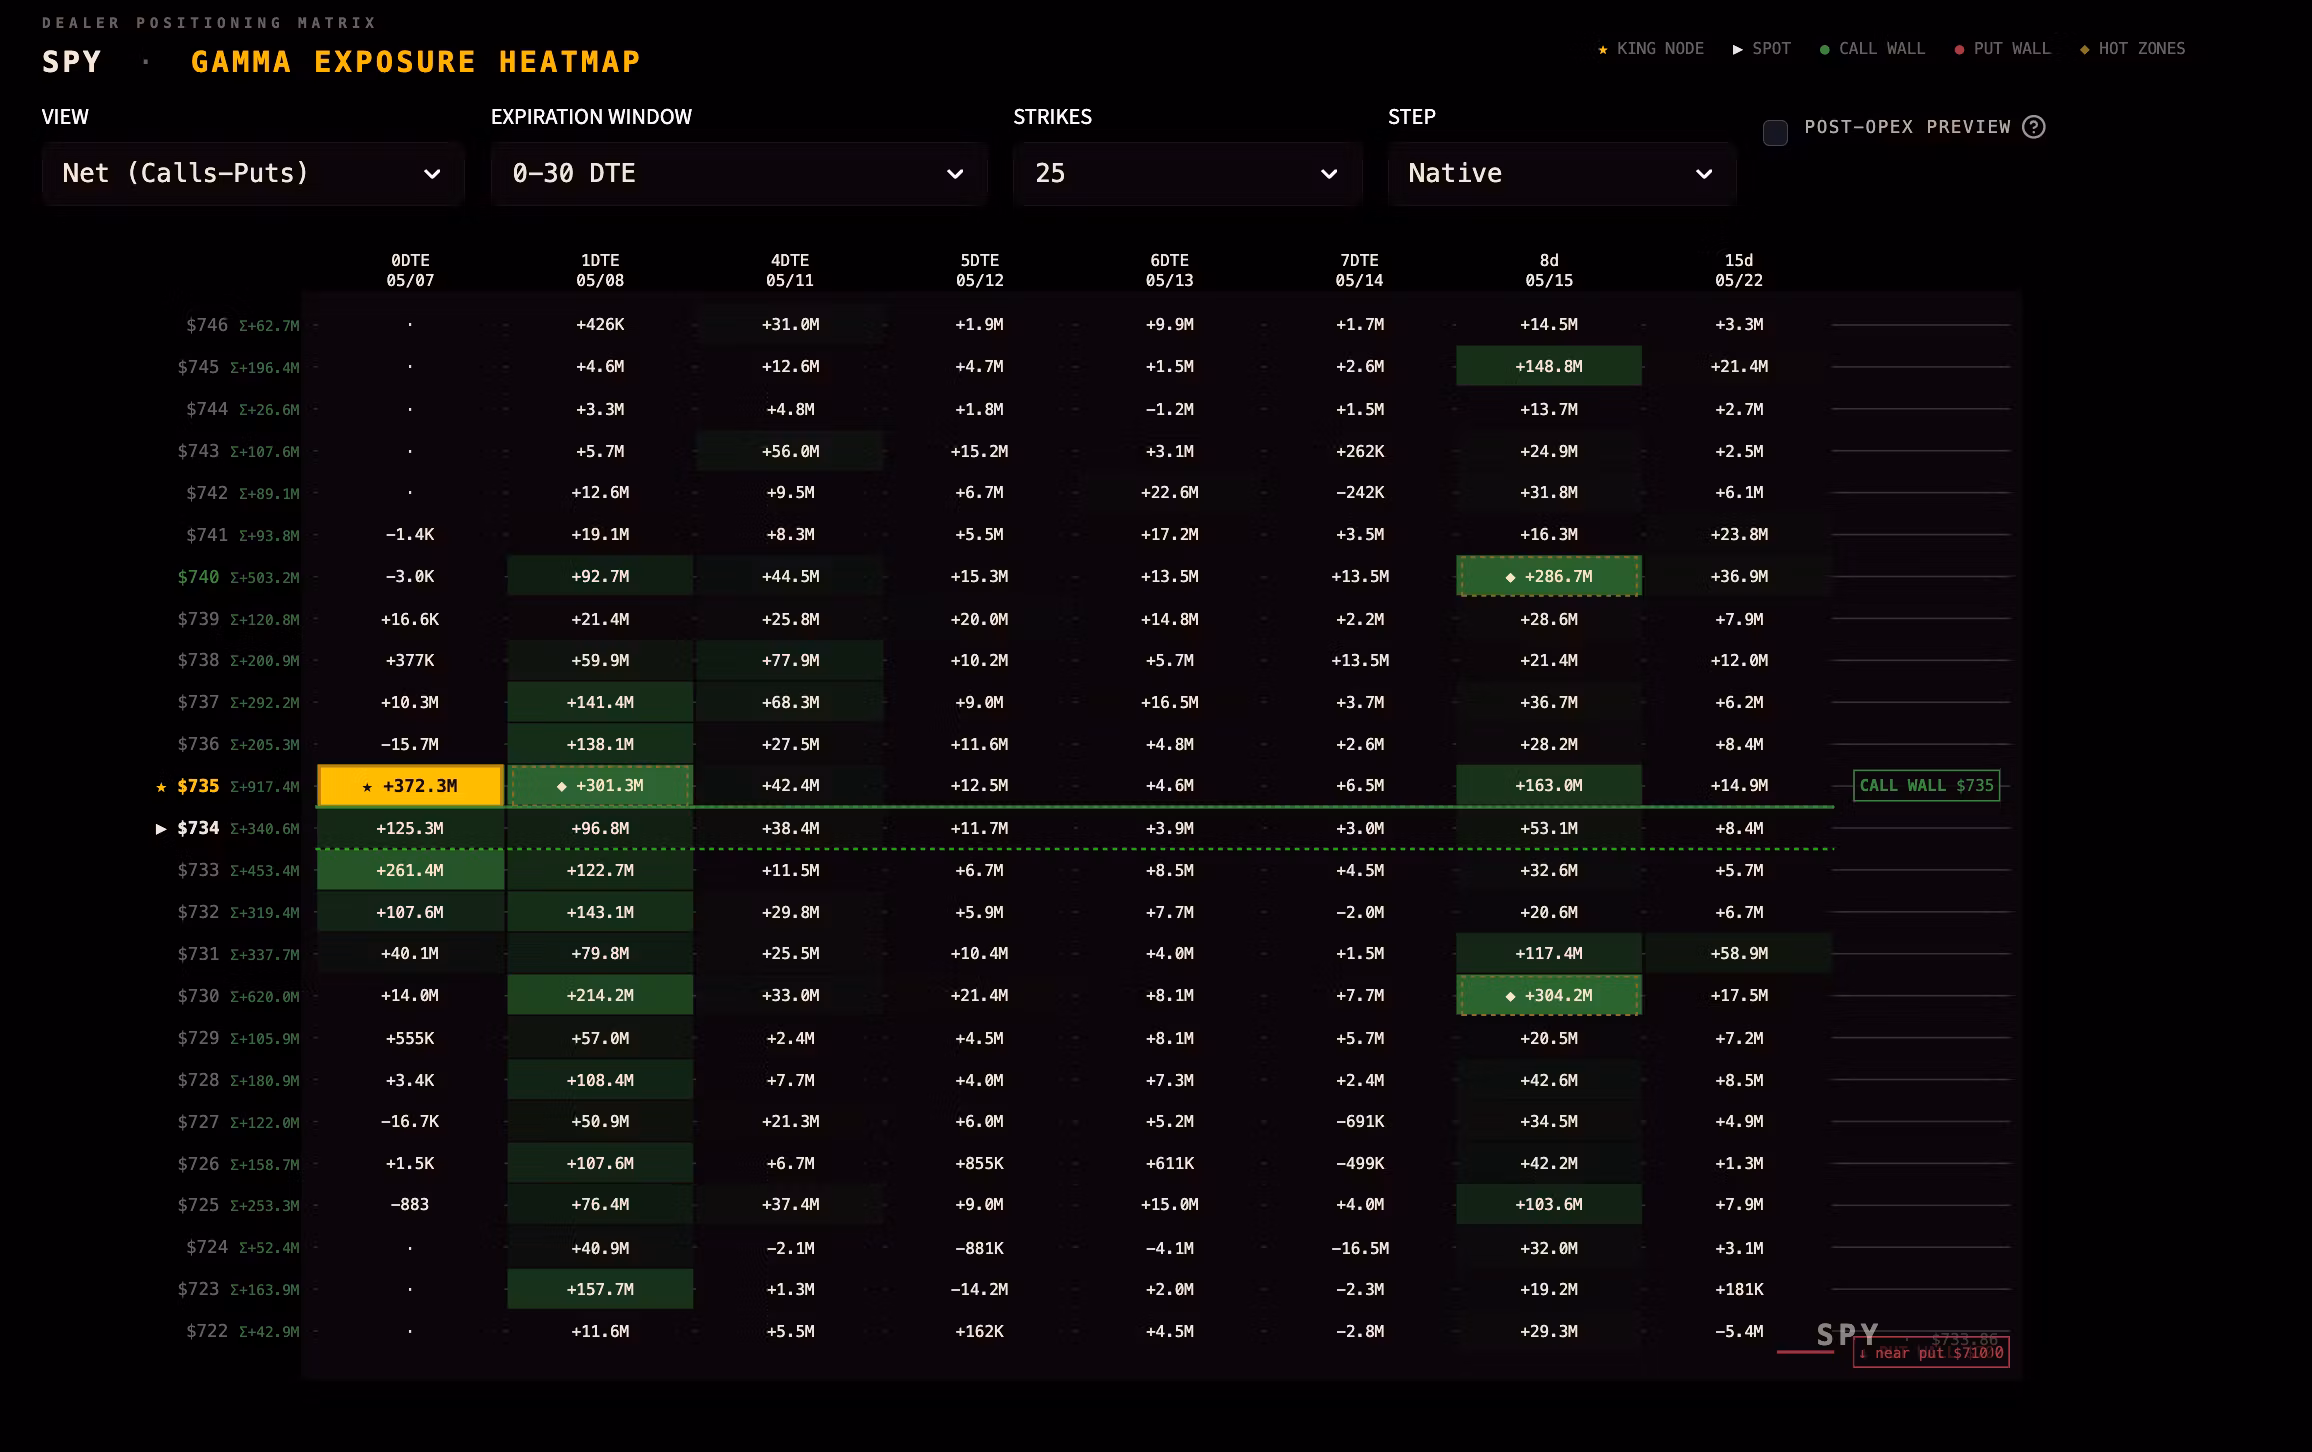Click the spot triangle marker beside $734 strike

tap(161, 829)
